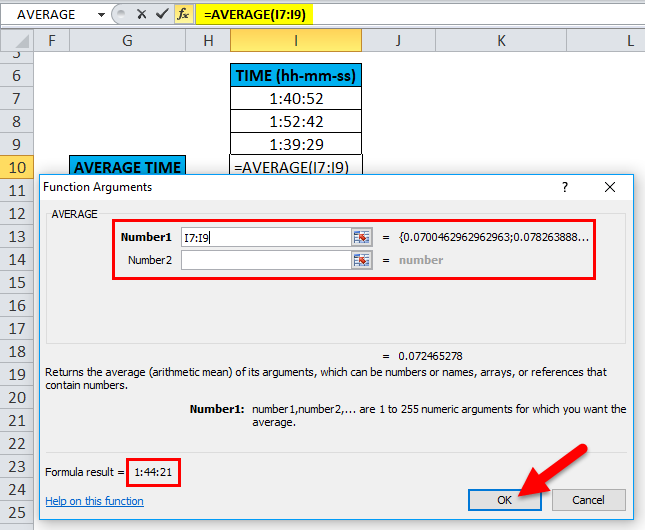Viewport: 645px width, 530px height.
Task: Click cell I10 with =AVERAGE(I7:I9)
Action: point(296,166)
